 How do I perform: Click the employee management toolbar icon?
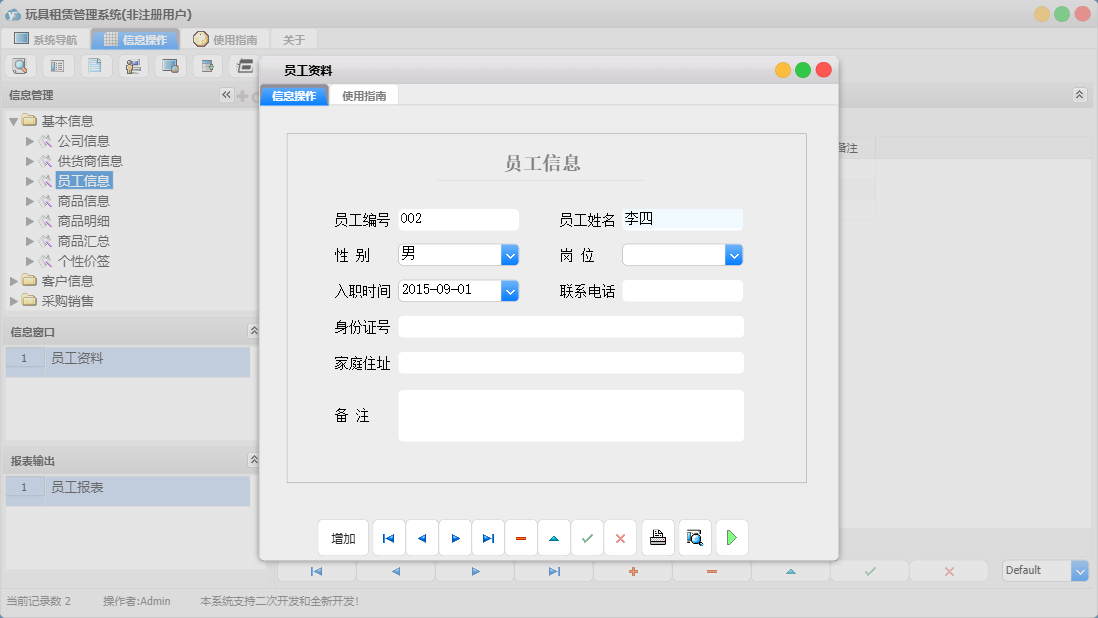coord(133,65)
